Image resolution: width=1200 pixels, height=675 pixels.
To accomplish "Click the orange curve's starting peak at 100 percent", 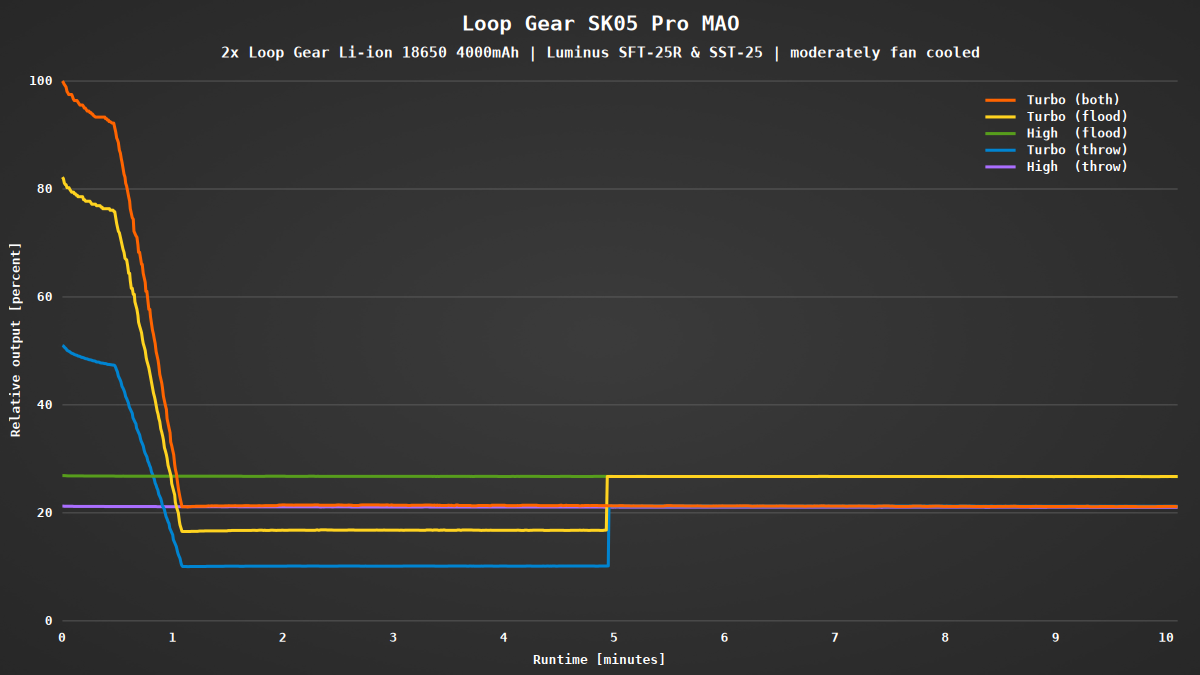I will point(63,82).
